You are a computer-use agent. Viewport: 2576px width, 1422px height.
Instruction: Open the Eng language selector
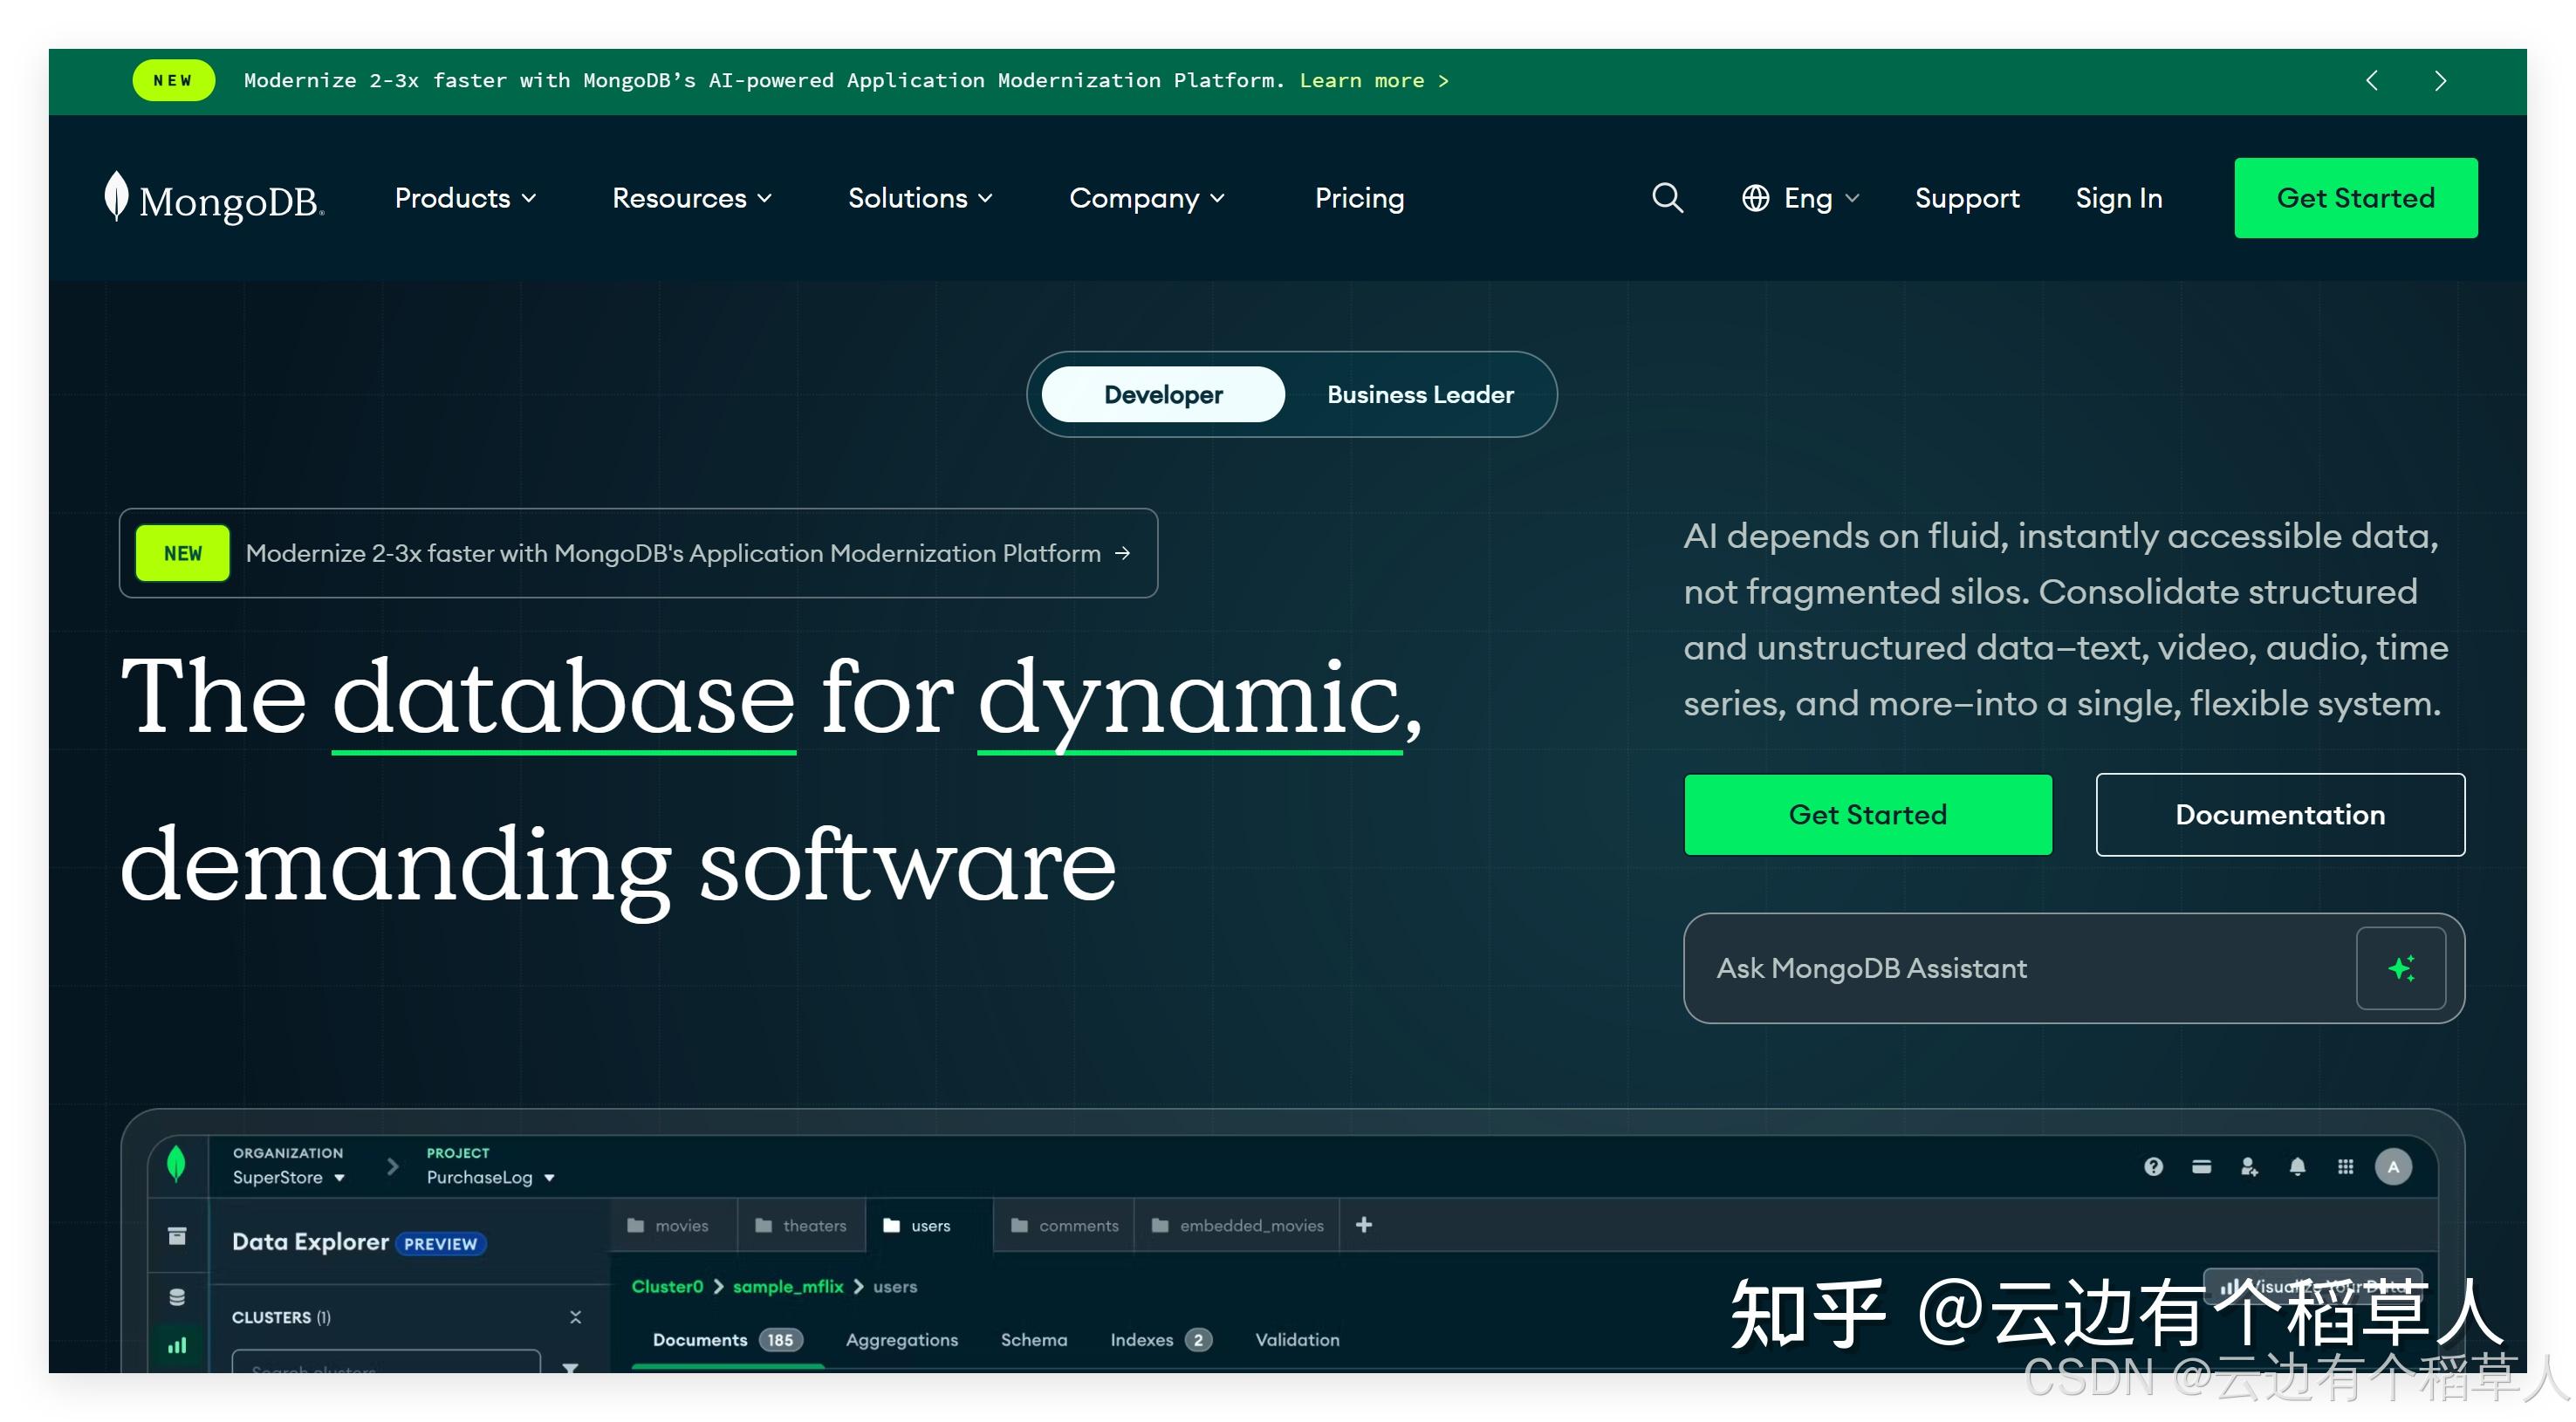(x=1799, y=198)
